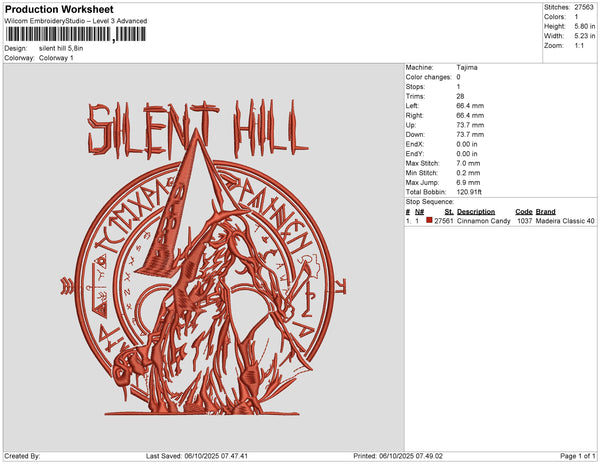The image size is (600, 464).
Task: Click the Left value '66.4 mm'
Action: coord(470,106)
